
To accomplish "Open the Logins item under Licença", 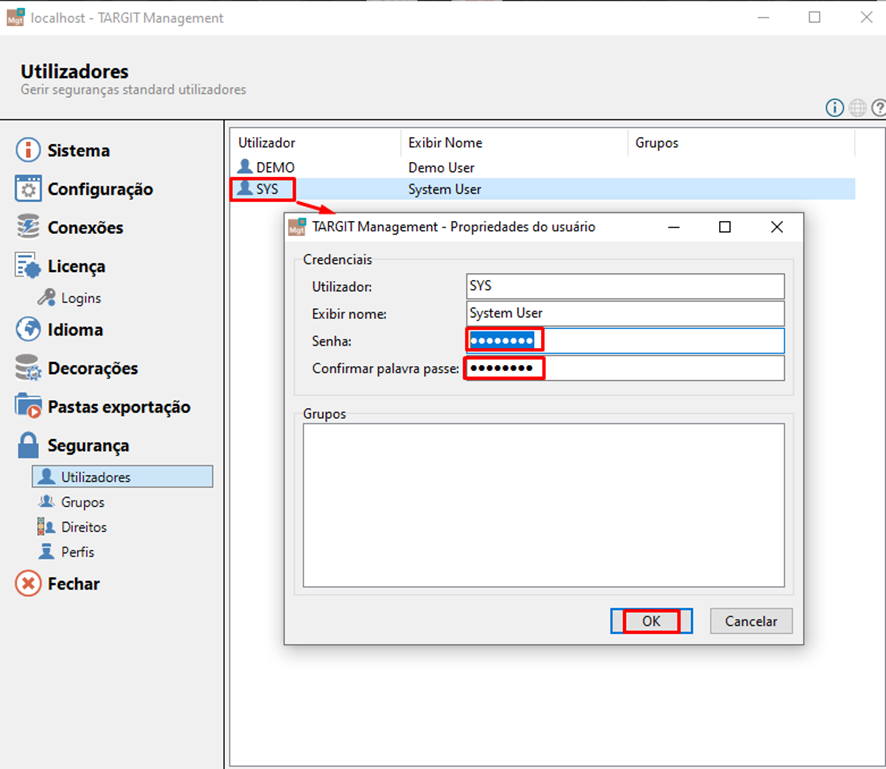I will pyautogui.click(x=81, y=298).
